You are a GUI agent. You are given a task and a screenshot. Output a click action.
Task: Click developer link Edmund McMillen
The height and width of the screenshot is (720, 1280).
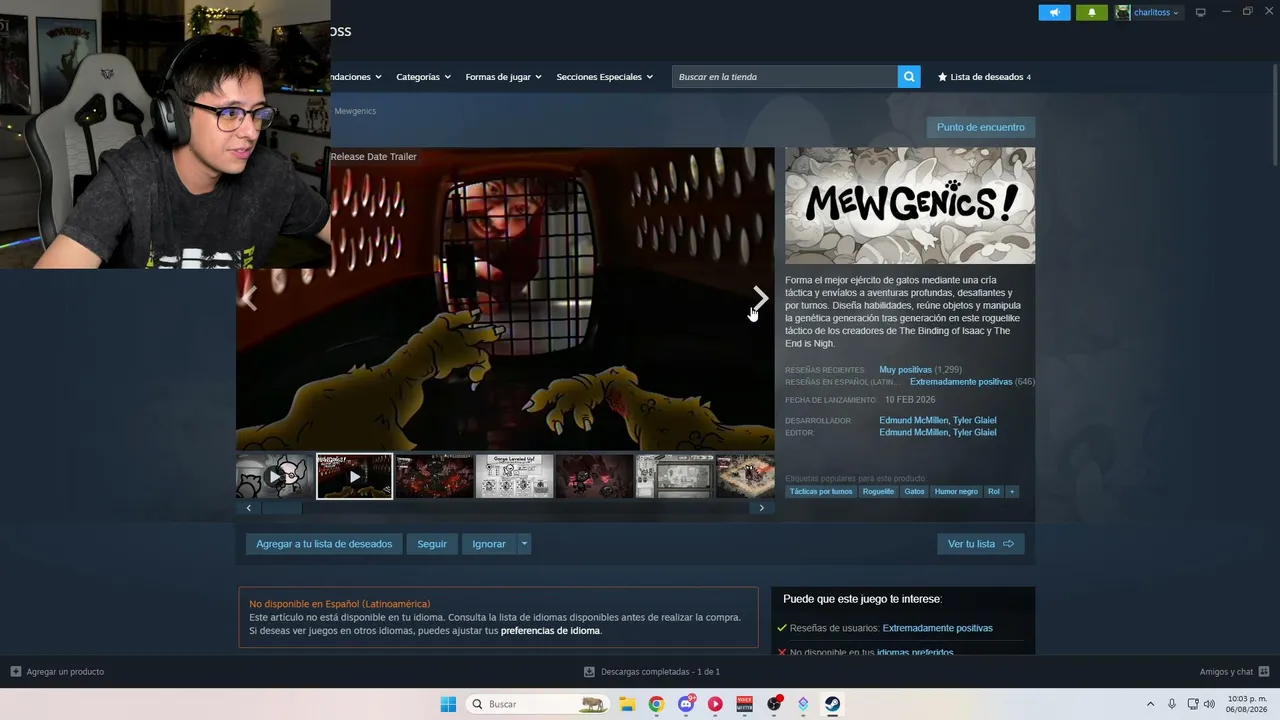tap(914, 421)
